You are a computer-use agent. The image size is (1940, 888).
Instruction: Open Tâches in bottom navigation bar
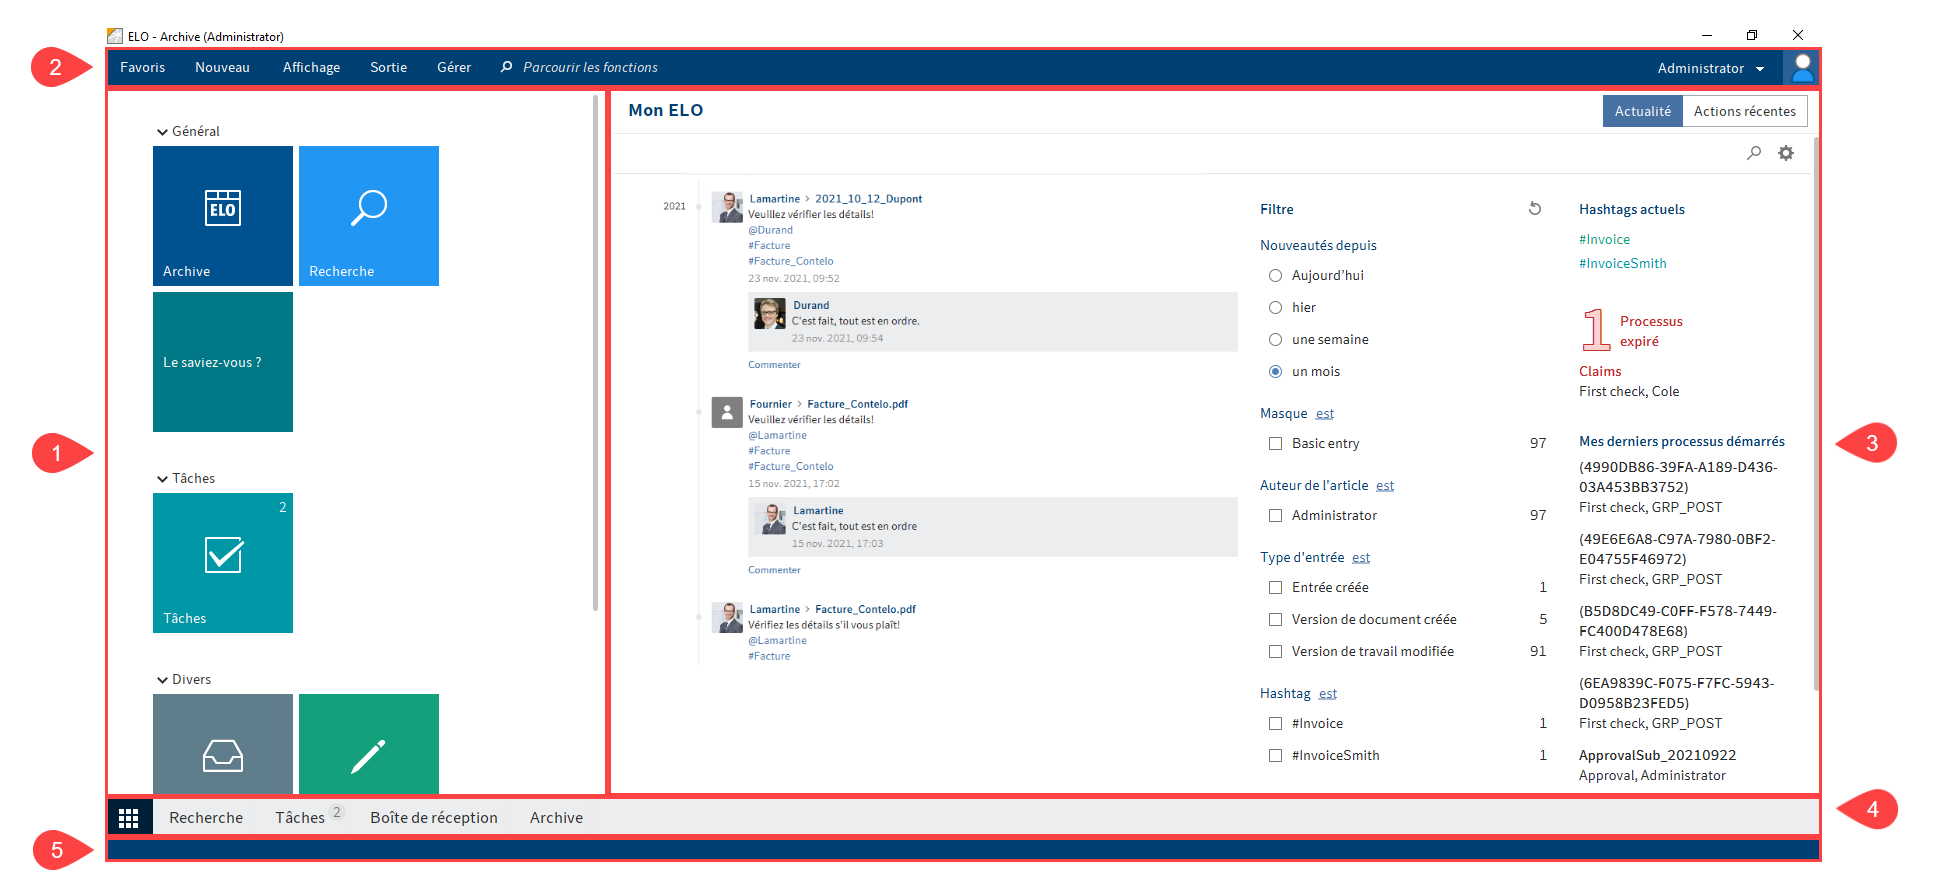tap(300, 818)
